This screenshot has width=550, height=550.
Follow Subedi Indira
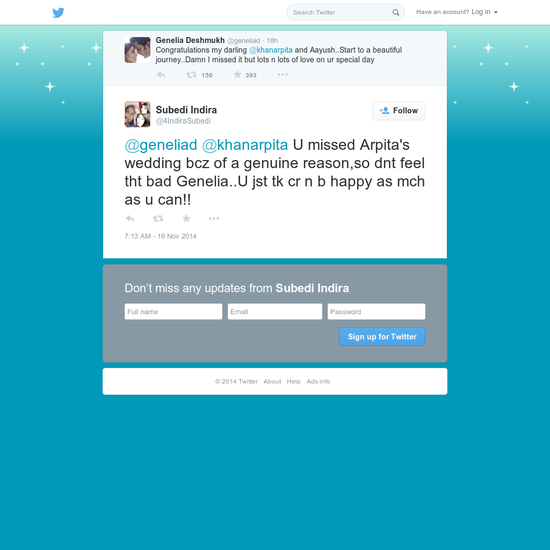[399, 111]
